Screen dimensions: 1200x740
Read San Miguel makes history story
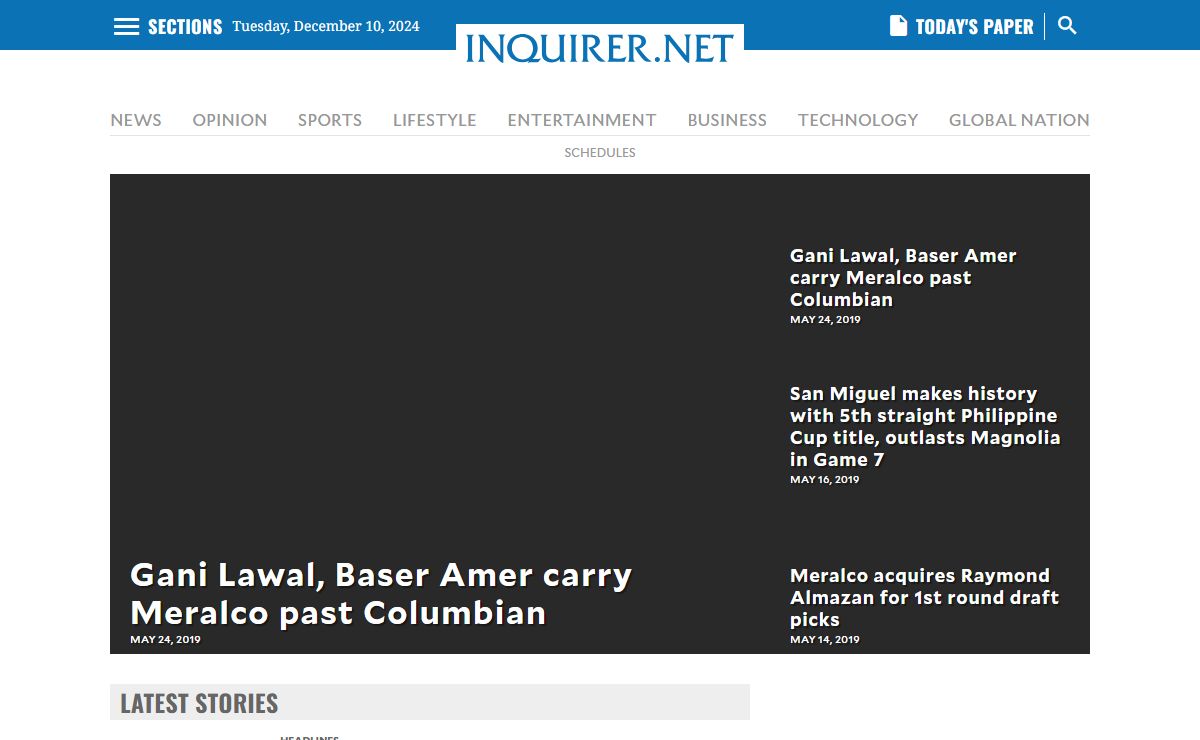coord(925,426)
